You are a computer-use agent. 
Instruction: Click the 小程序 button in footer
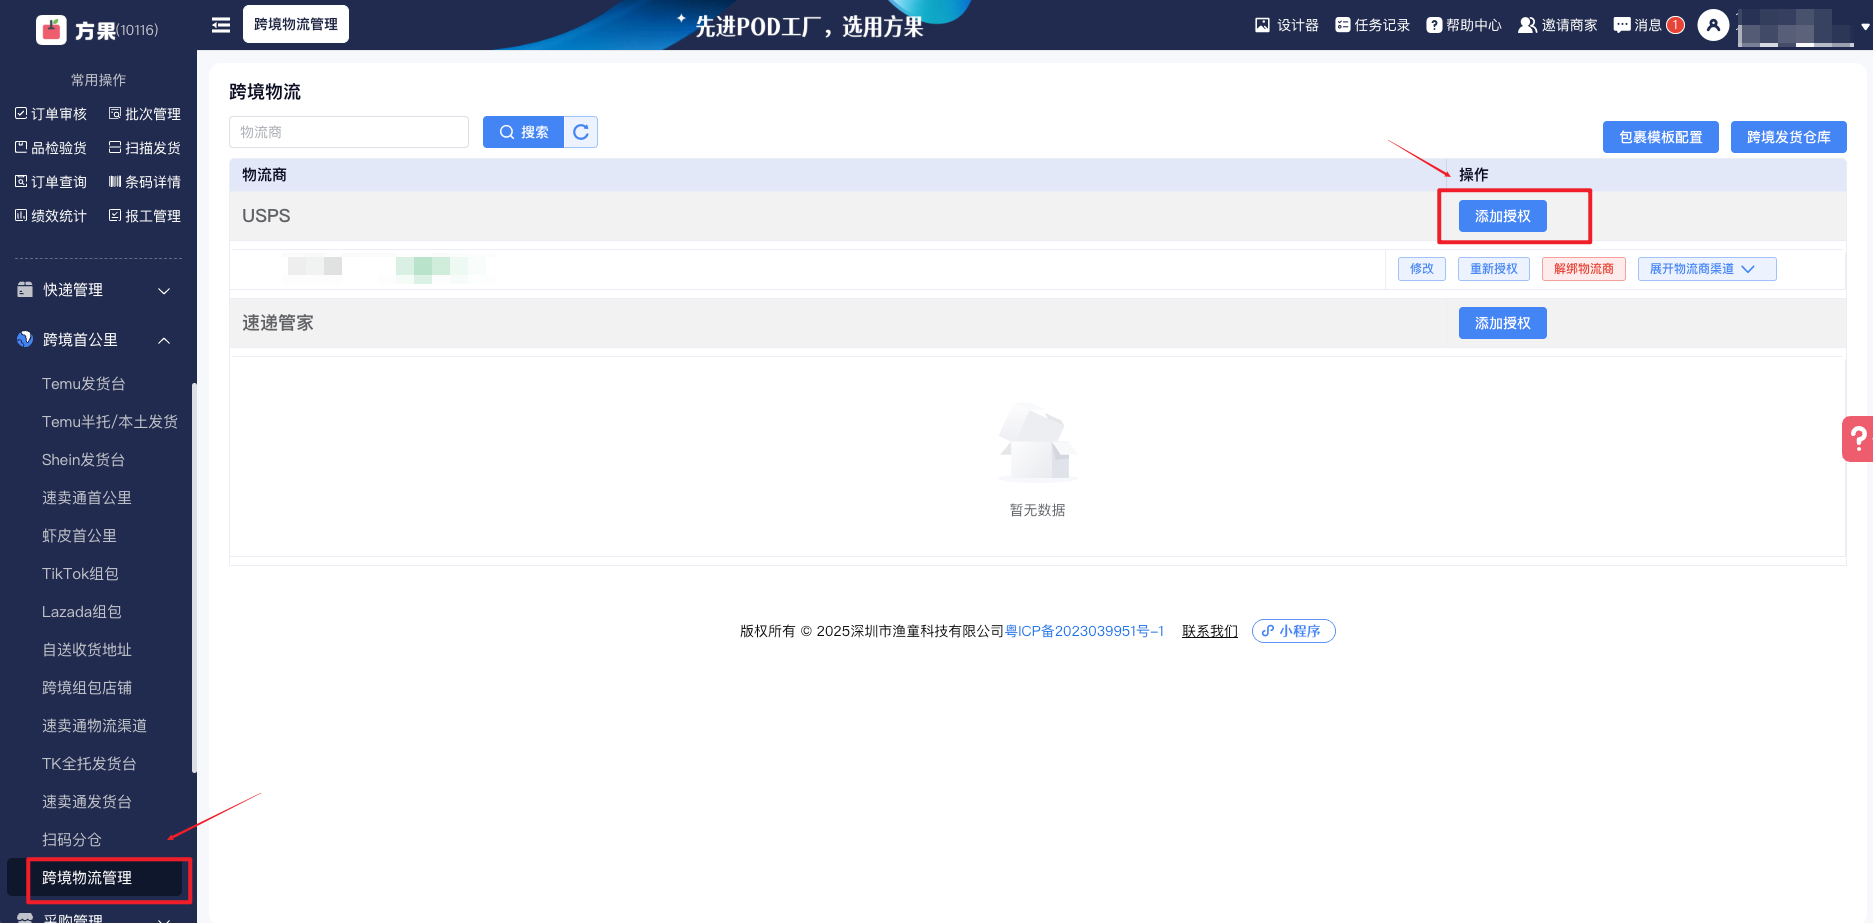[1294, 631]
